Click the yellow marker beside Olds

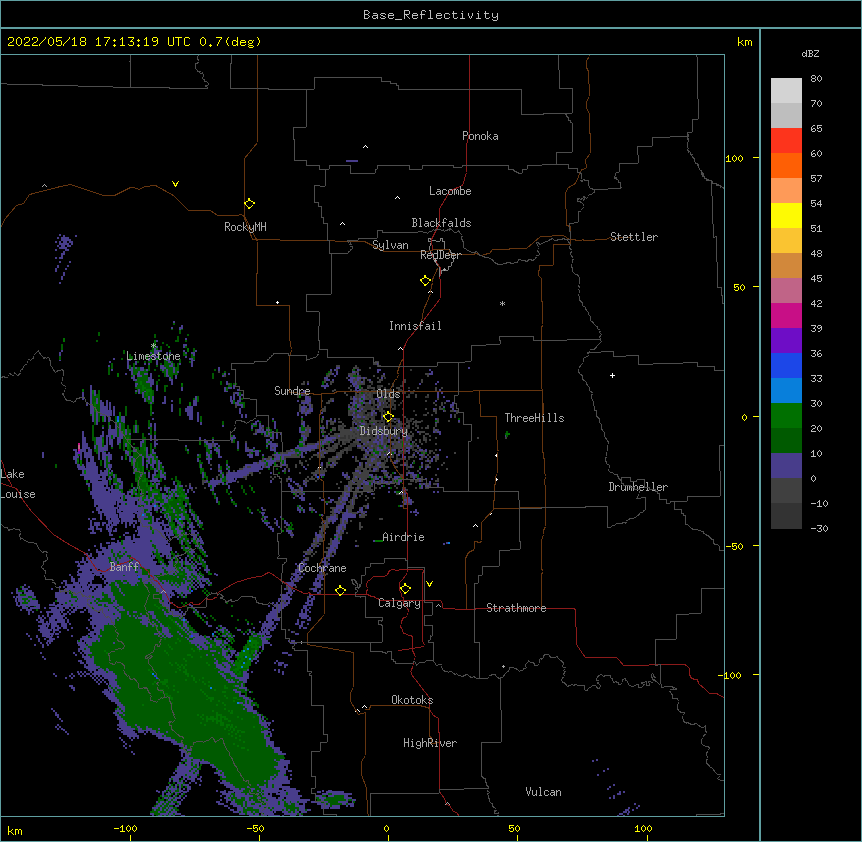point(388,417)
